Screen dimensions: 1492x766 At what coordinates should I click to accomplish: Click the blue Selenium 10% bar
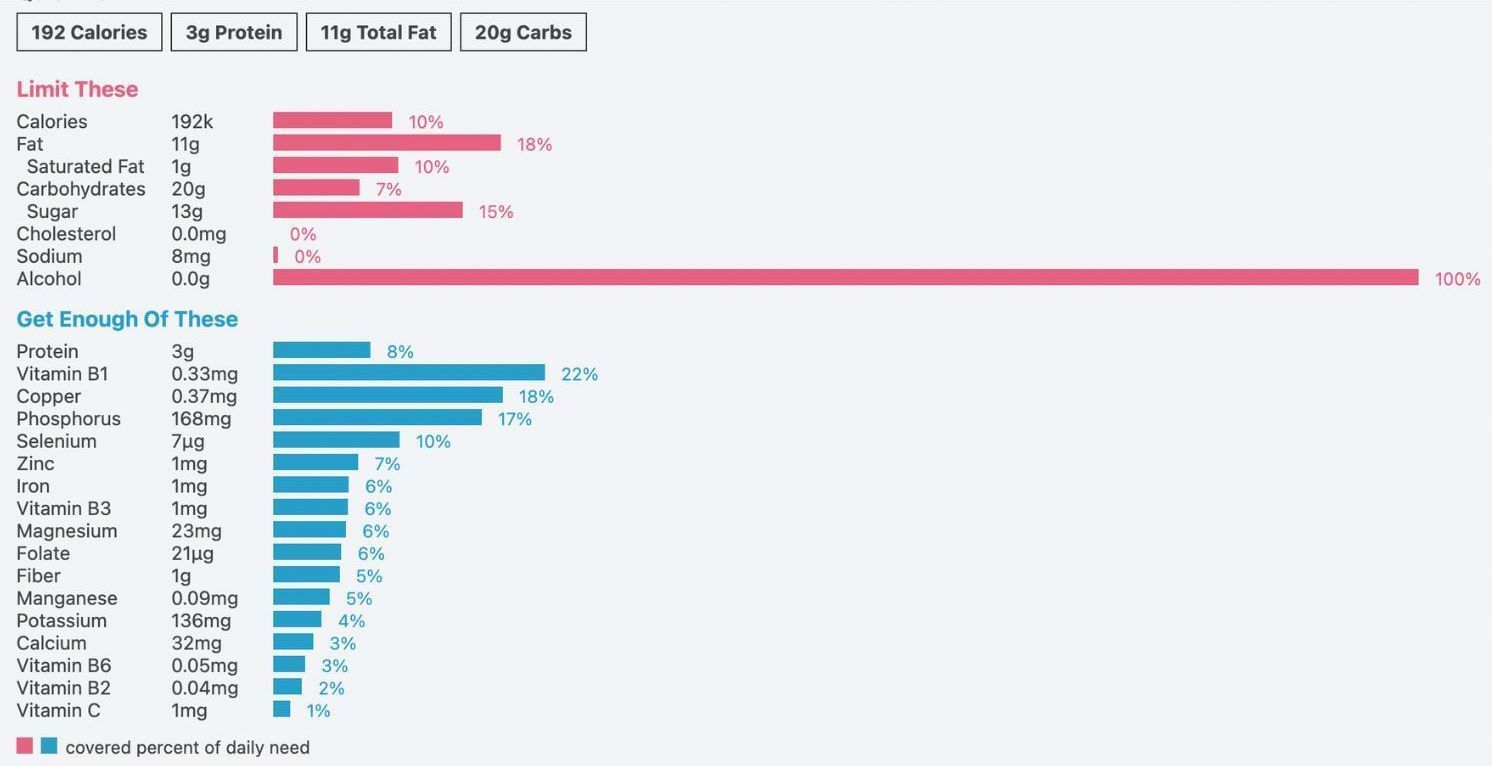click(336, 440)
